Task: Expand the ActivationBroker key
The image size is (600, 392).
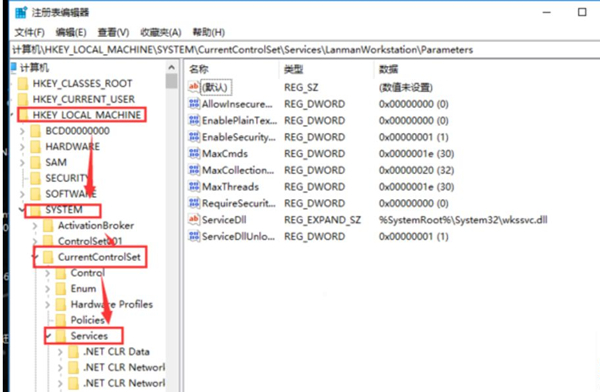Action: click(x=35, y=226)
